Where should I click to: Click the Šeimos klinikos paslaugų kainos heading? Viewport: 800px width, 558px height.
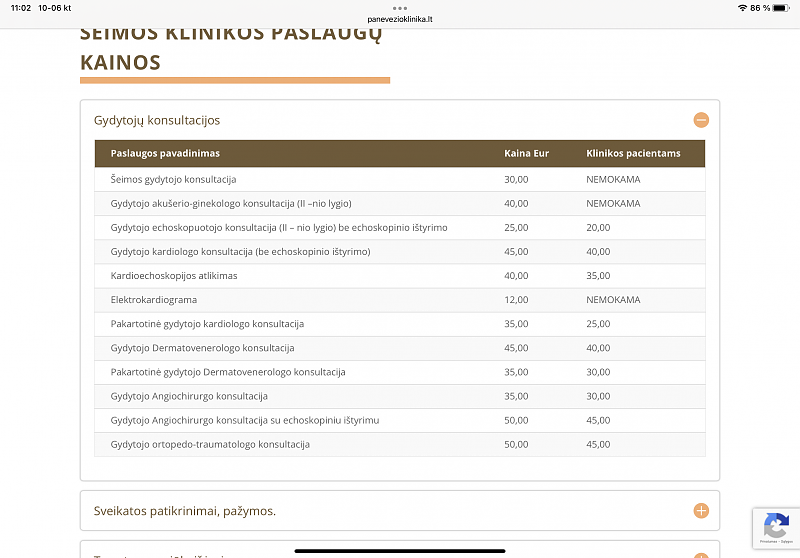coord(230,48)
